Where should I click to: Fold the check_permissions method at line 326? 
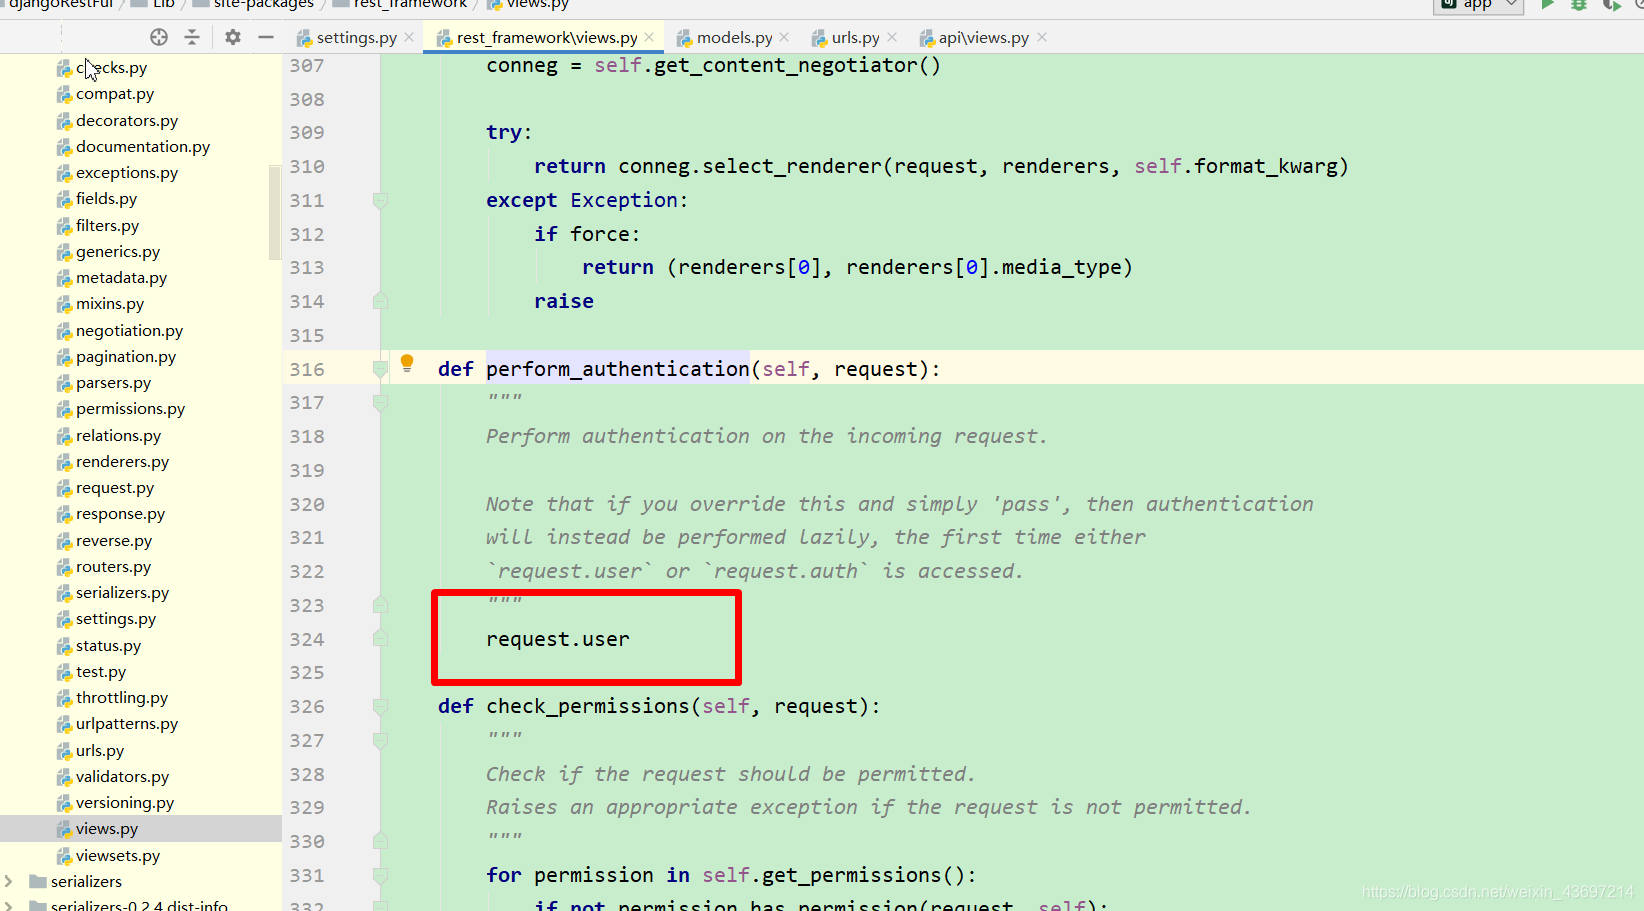click(x=380, y=706)
